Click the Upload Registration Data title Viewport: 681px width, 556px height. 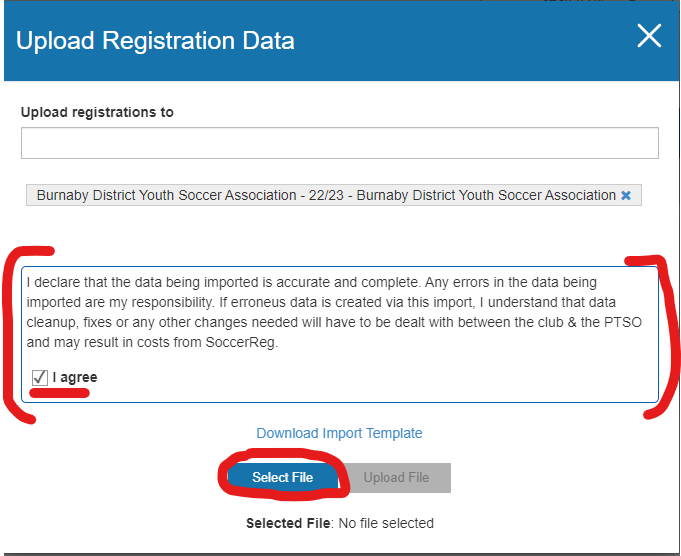tap(155, 41)
